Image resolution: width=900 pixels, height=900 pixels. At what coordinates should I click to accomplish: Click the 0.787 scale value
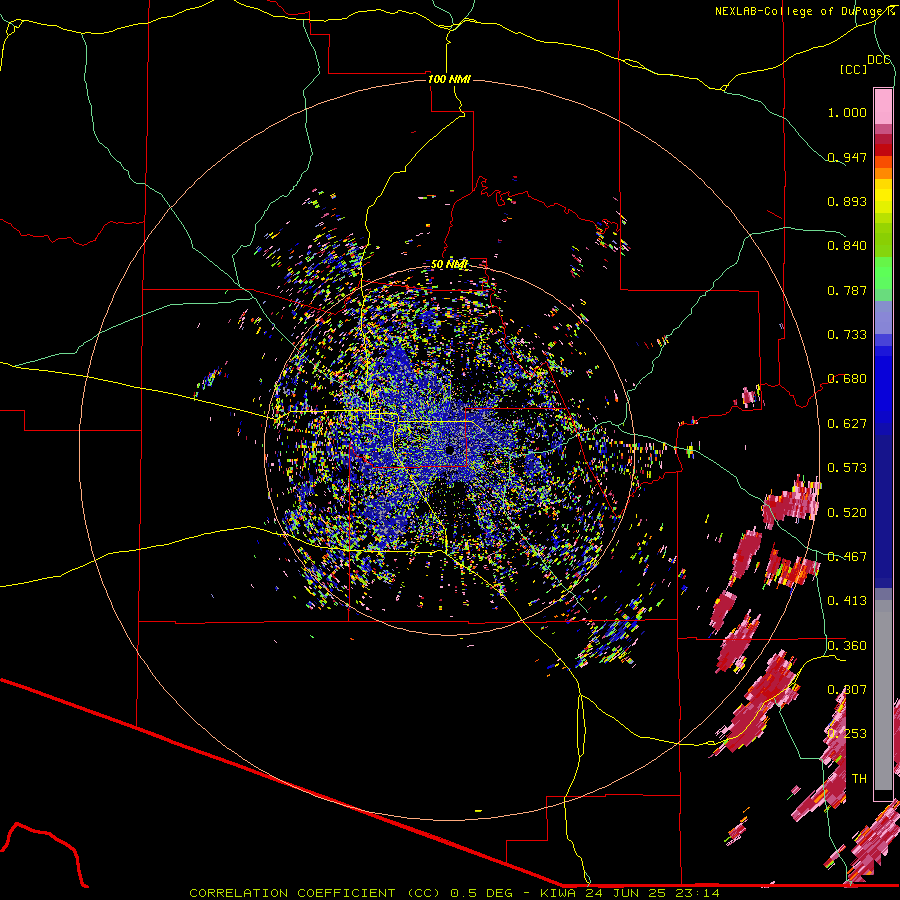point(847,290)
